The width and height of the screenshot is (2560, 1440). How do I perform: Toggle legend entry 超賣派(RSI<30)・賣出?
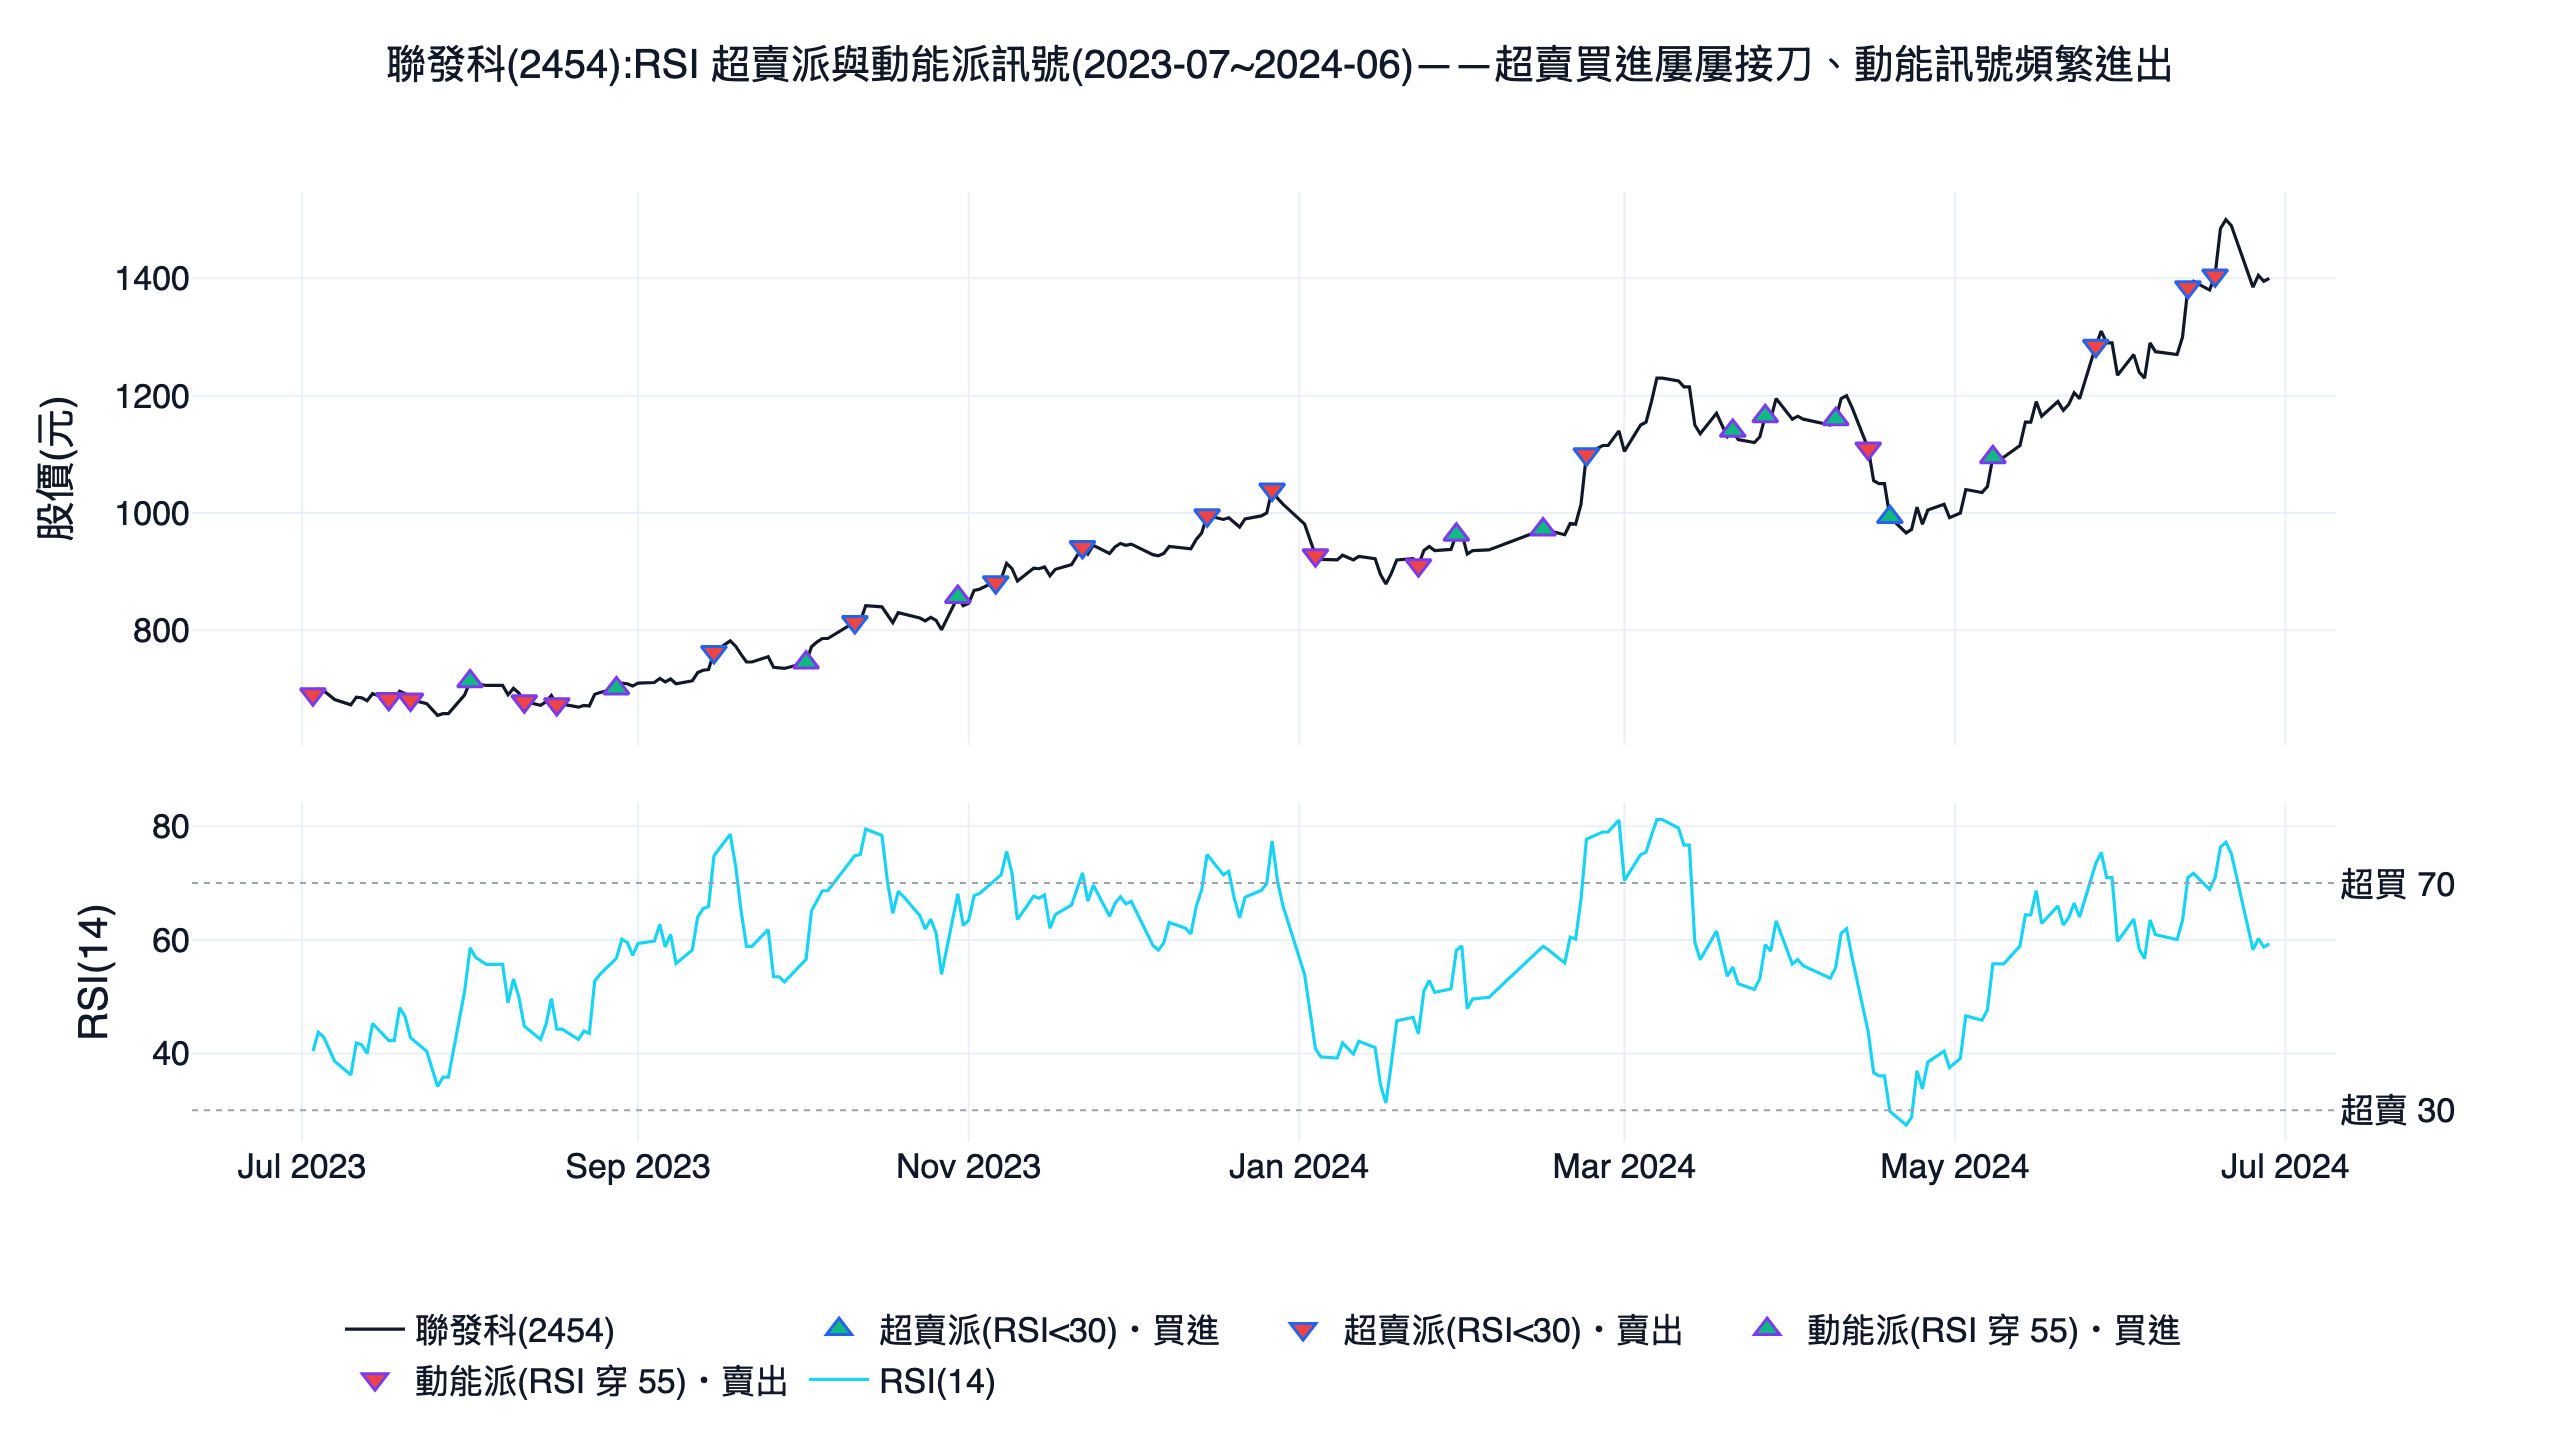pos(1485,1330)
